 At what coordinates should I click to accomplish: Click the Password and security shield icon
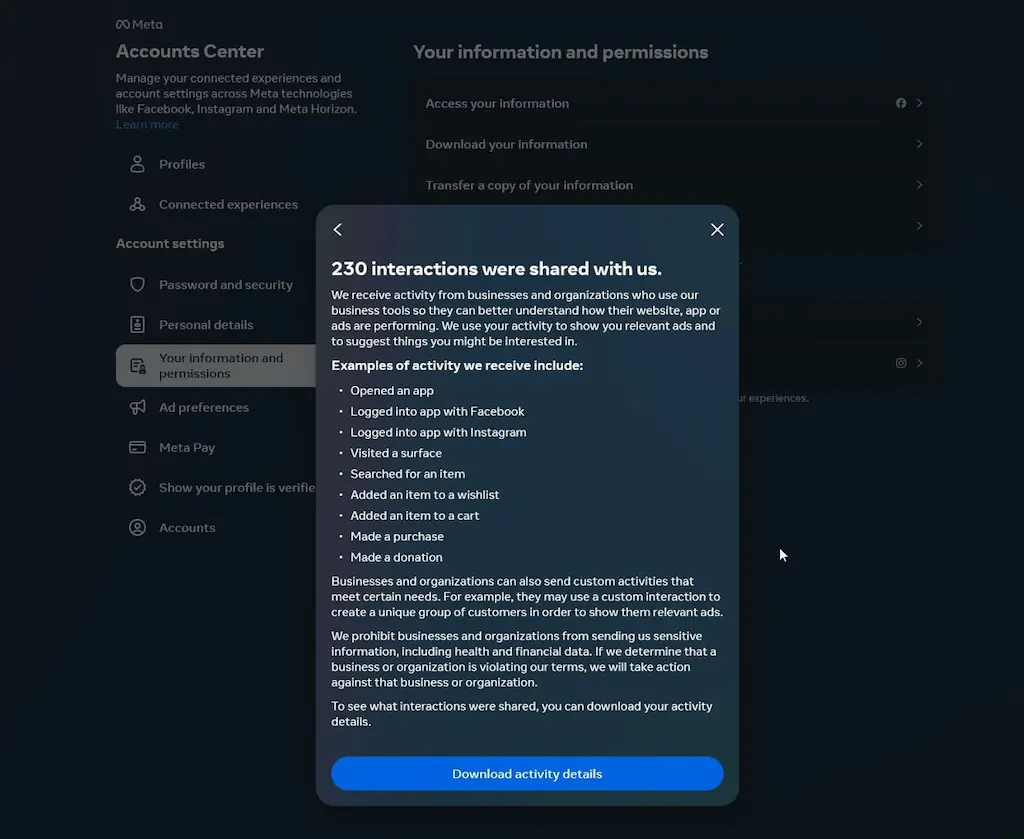138,285
